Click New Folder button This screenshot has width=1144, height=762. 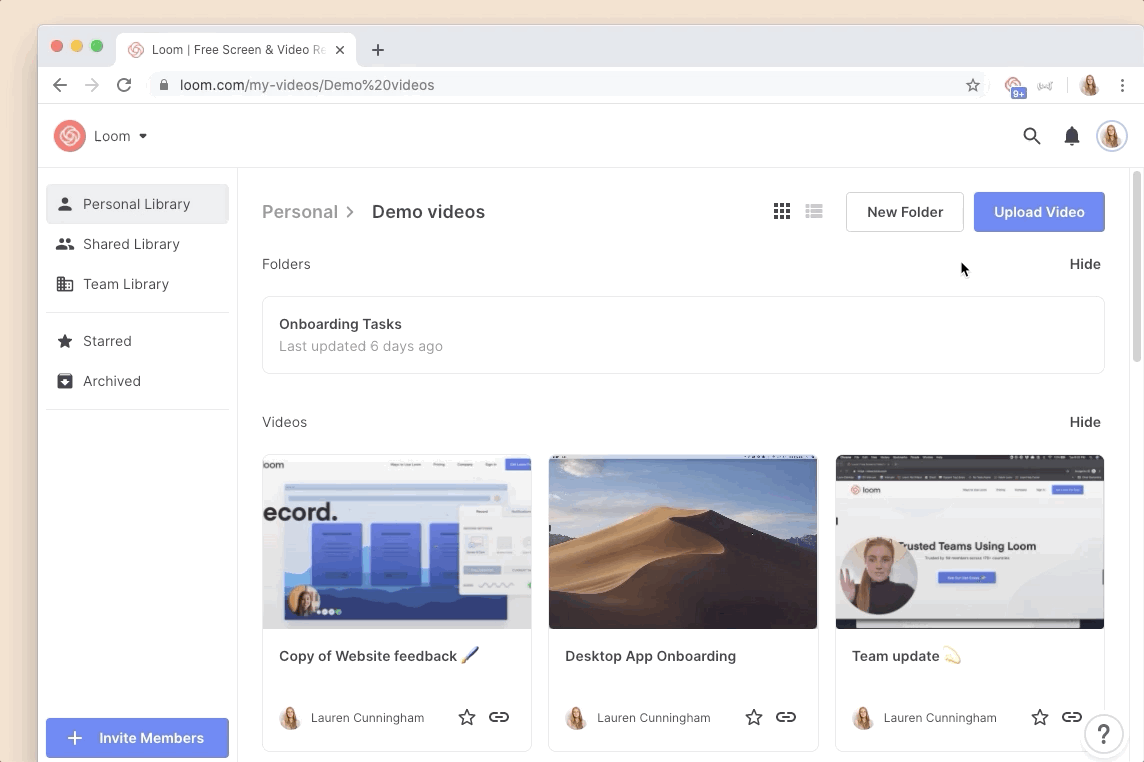[x=905, y=212]
